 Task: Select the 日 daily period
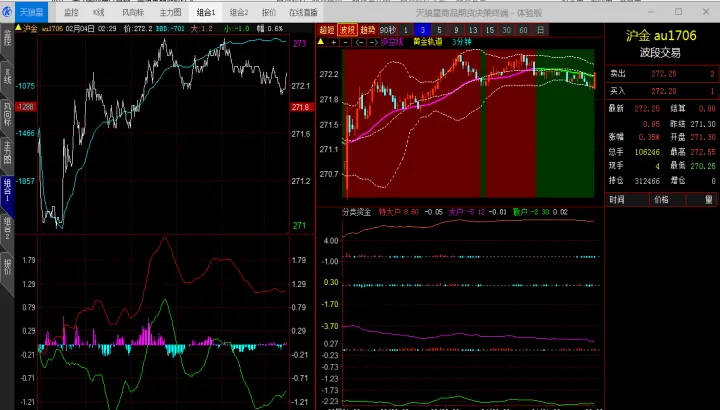click(540, 30)
